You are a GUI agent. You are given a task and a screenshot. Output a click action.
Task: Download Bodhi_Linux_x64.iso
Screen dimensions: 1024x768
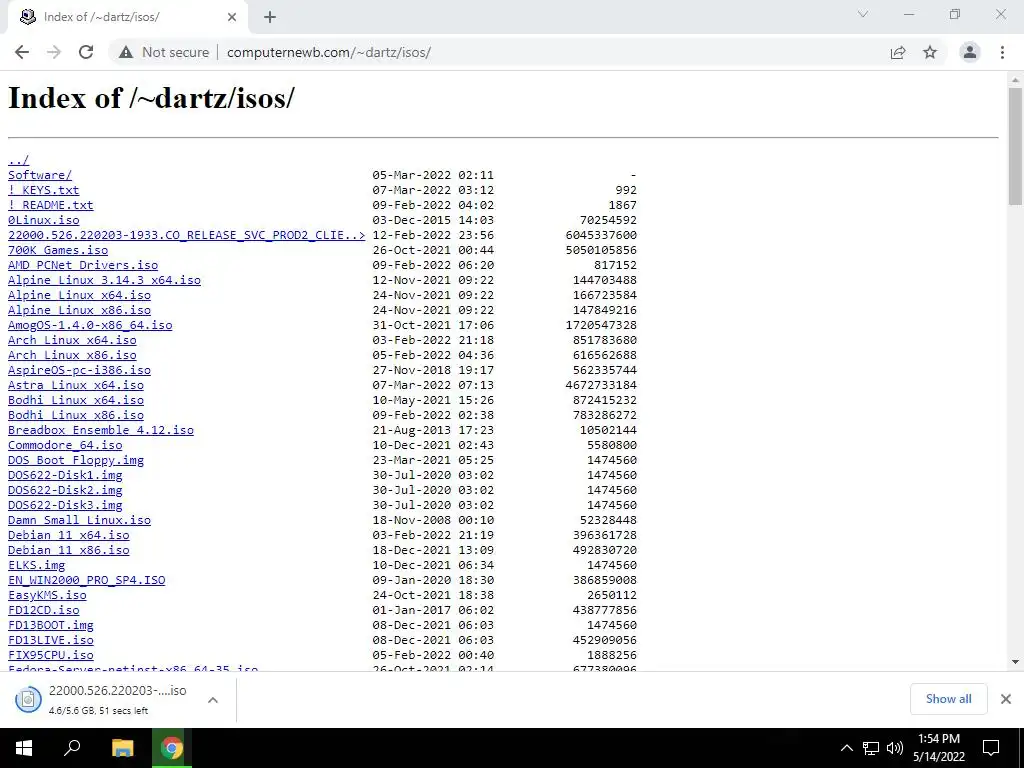[76, 400]
